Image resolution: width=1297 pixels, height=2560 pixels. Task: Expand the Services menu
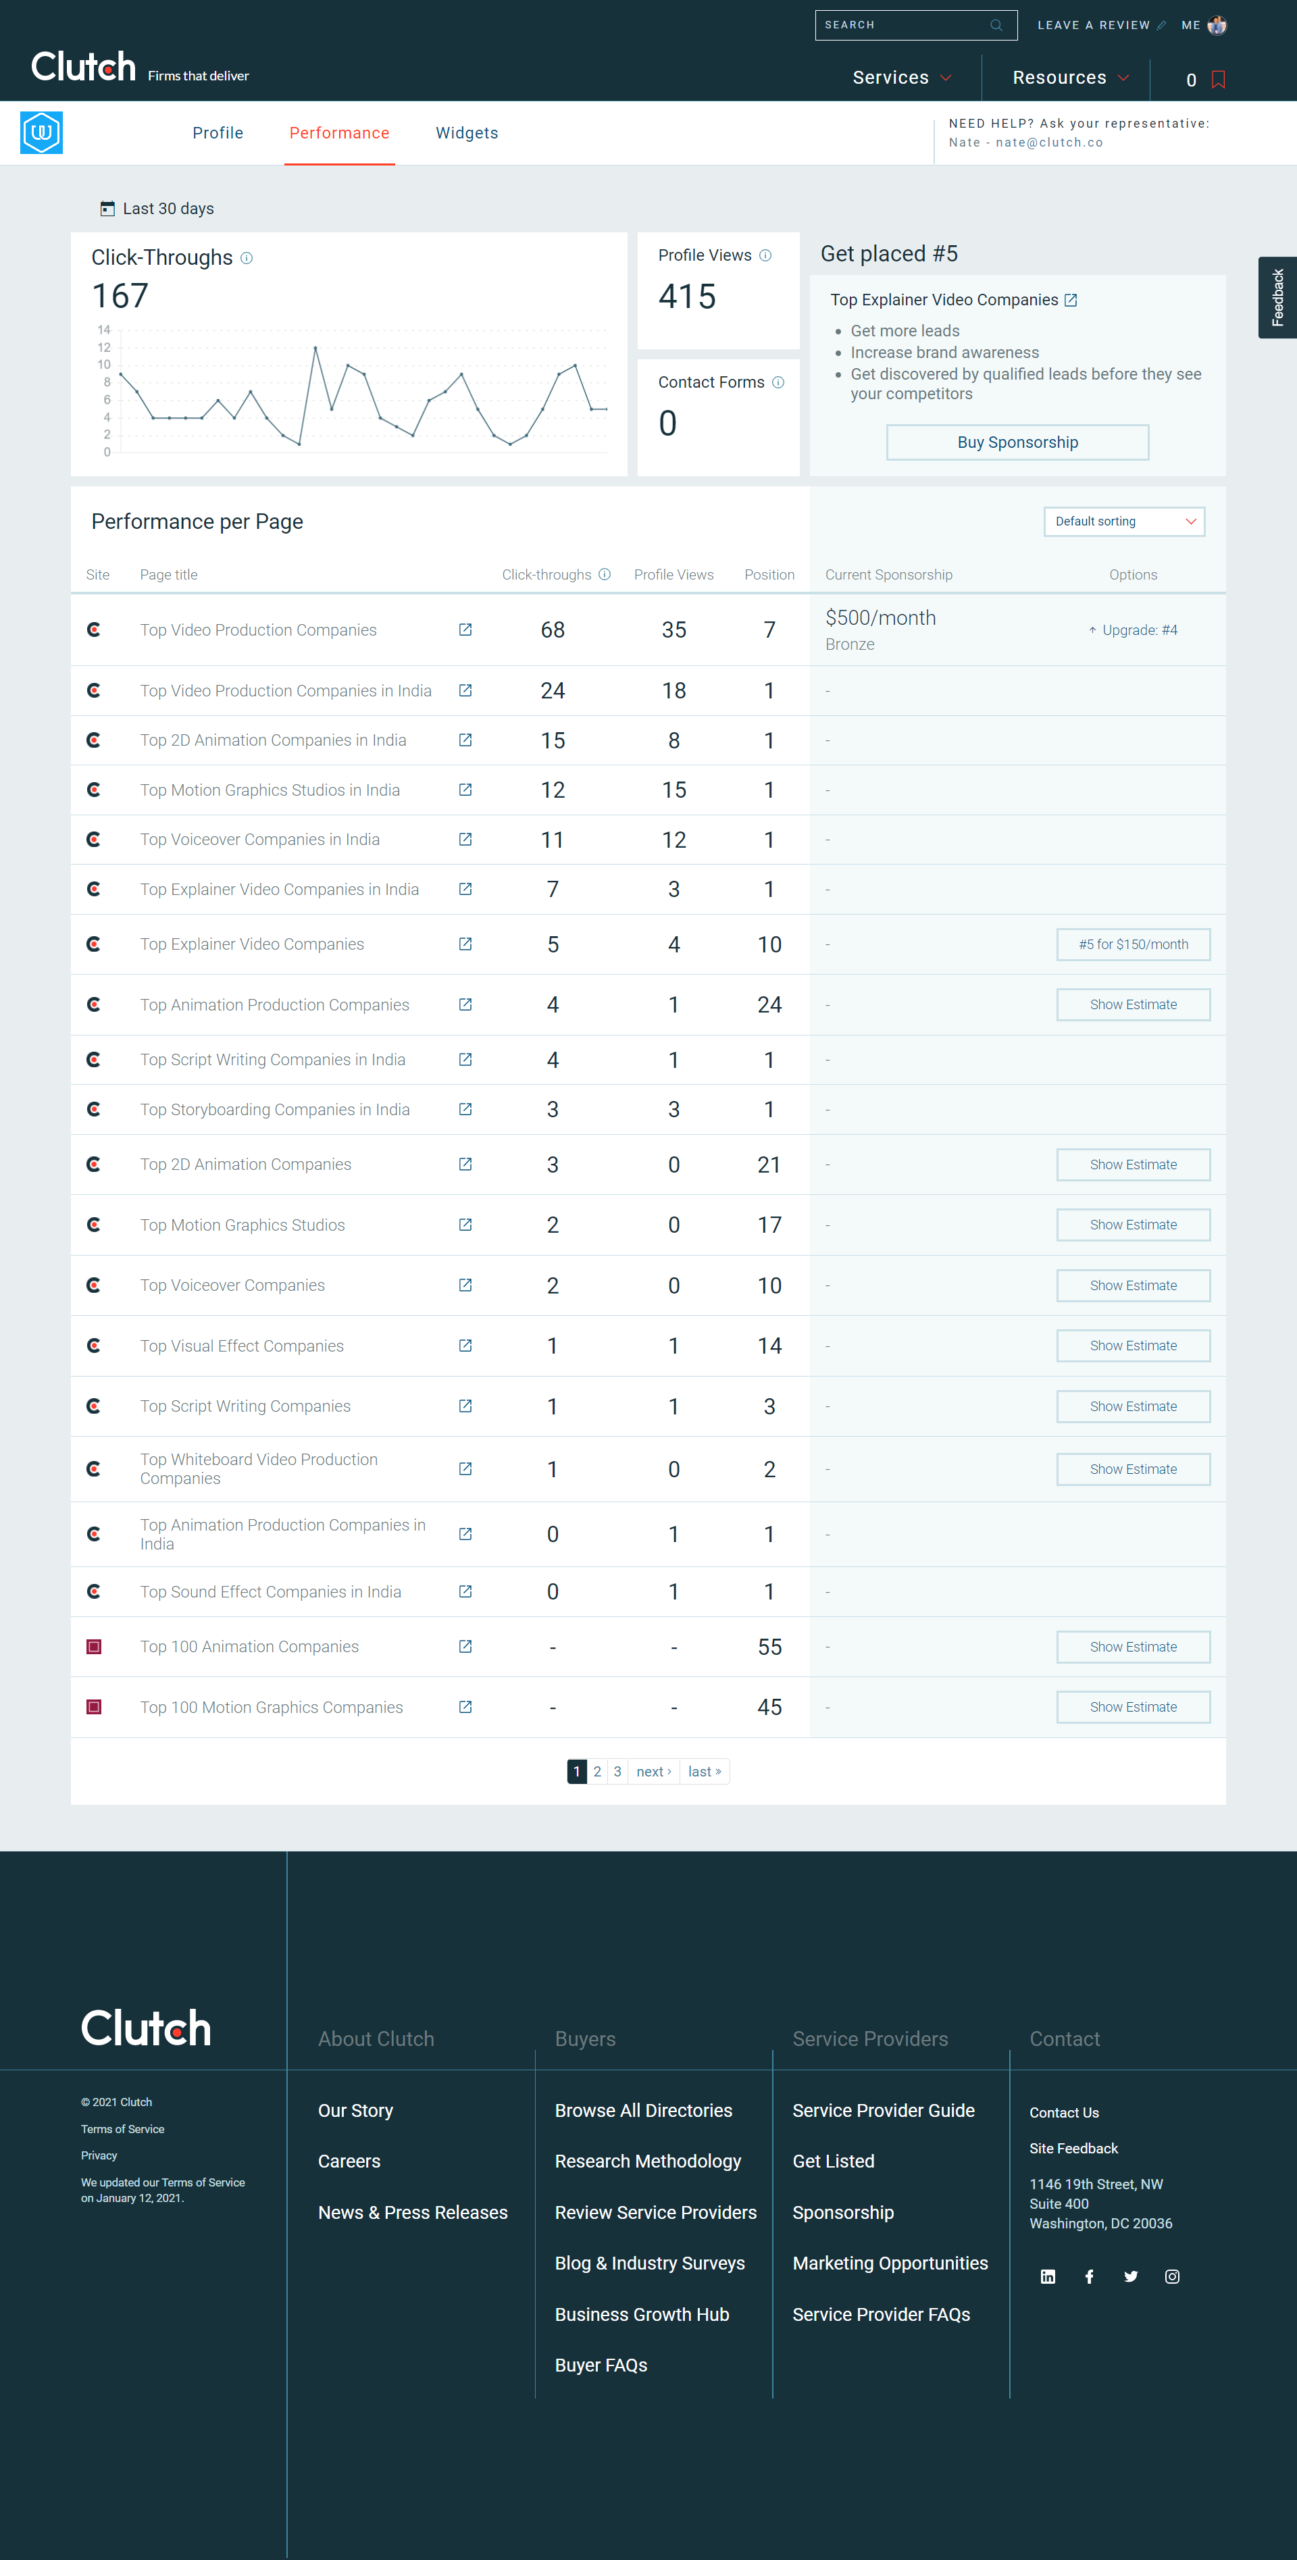[901, 78]
